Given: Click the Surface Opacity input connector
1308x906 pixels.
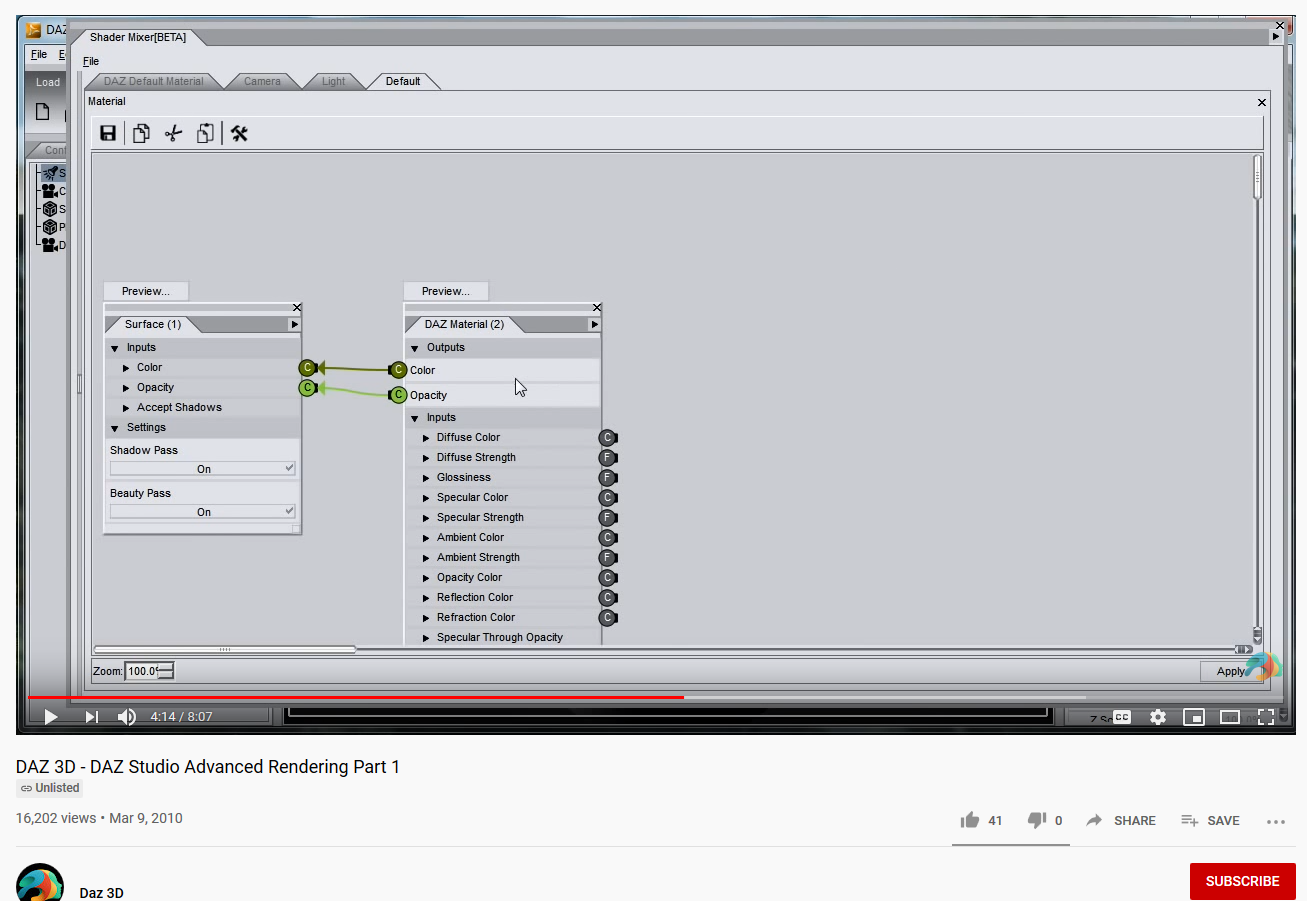Looking at the screenshot, I should click(308, 388).
